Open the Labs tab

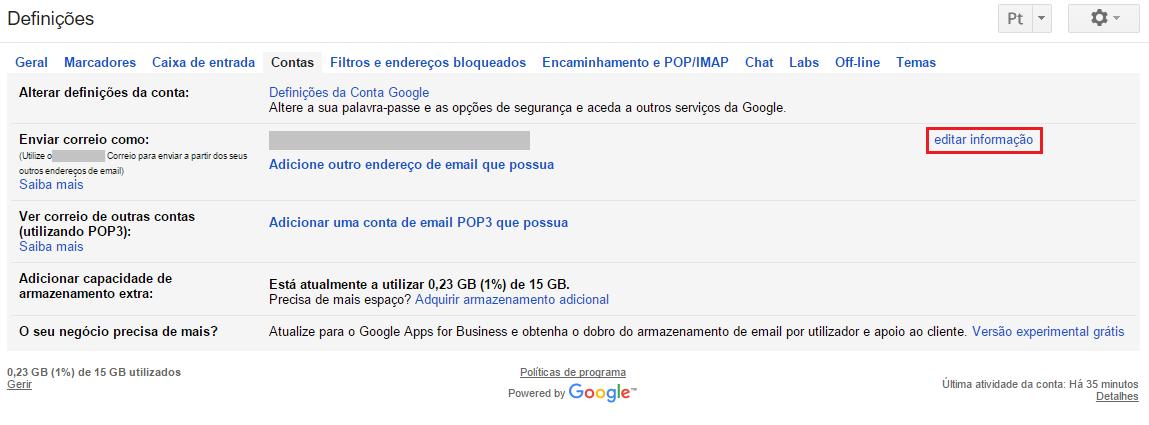pyautogui.click(x=804, y=62)
